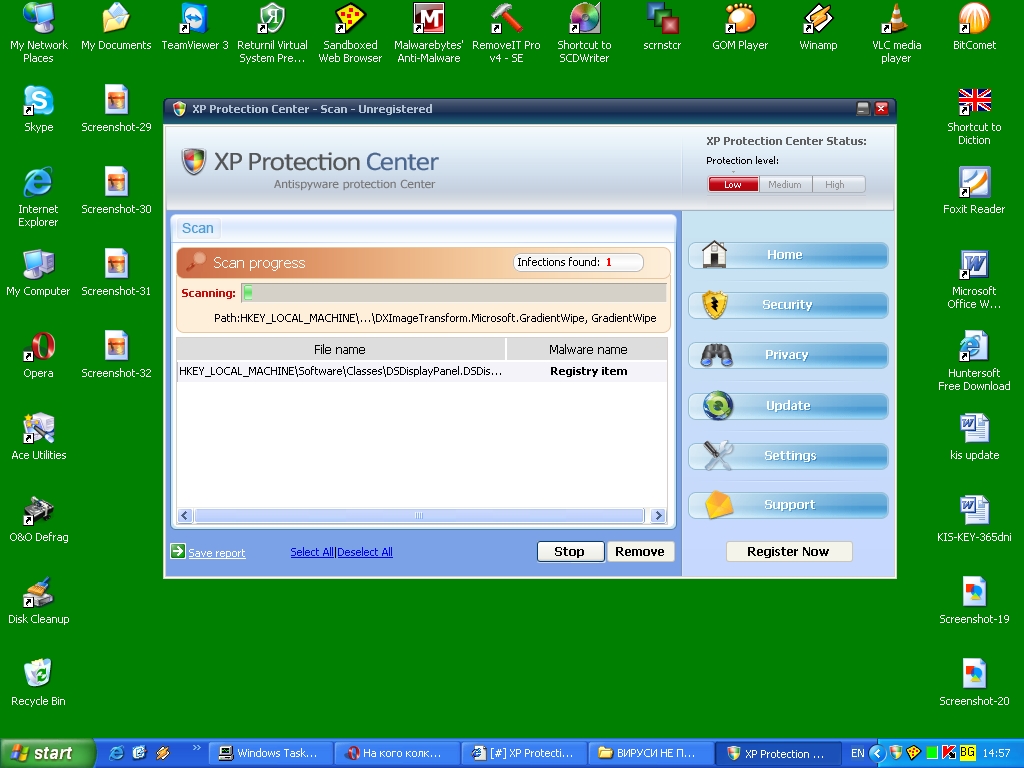Select the Foxit Reader desktop icon
This screenshot has height=768, width=1024.
pyautogui.click(x=974, y=191)
